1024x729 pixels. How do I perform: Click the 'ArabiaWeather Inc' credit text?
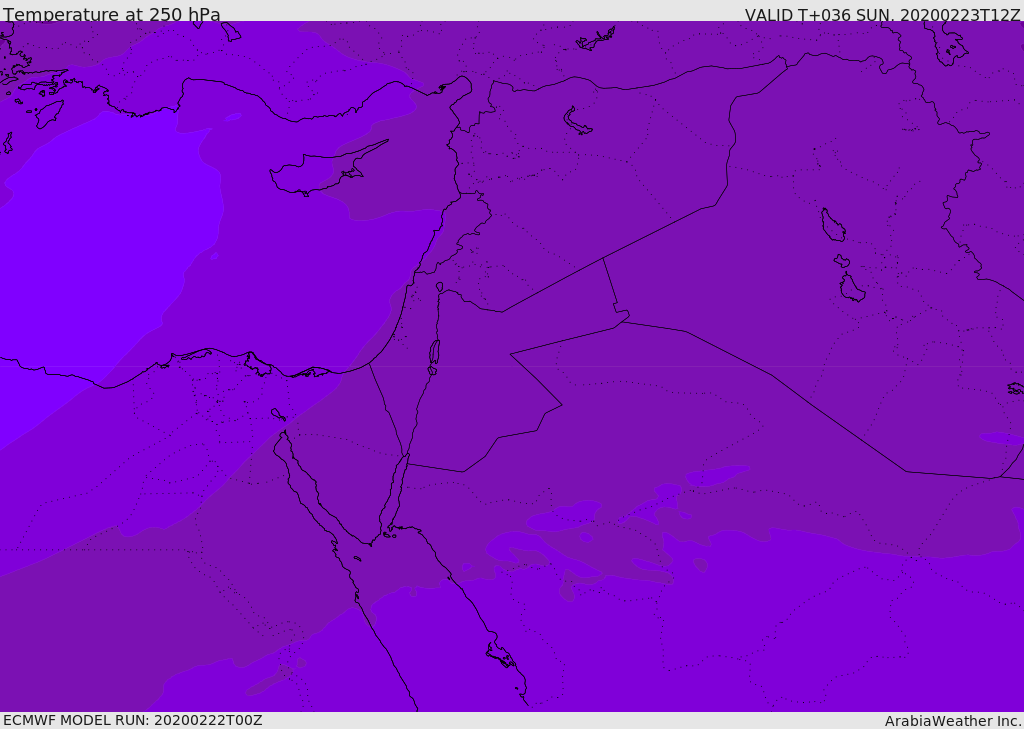(953, 721)
